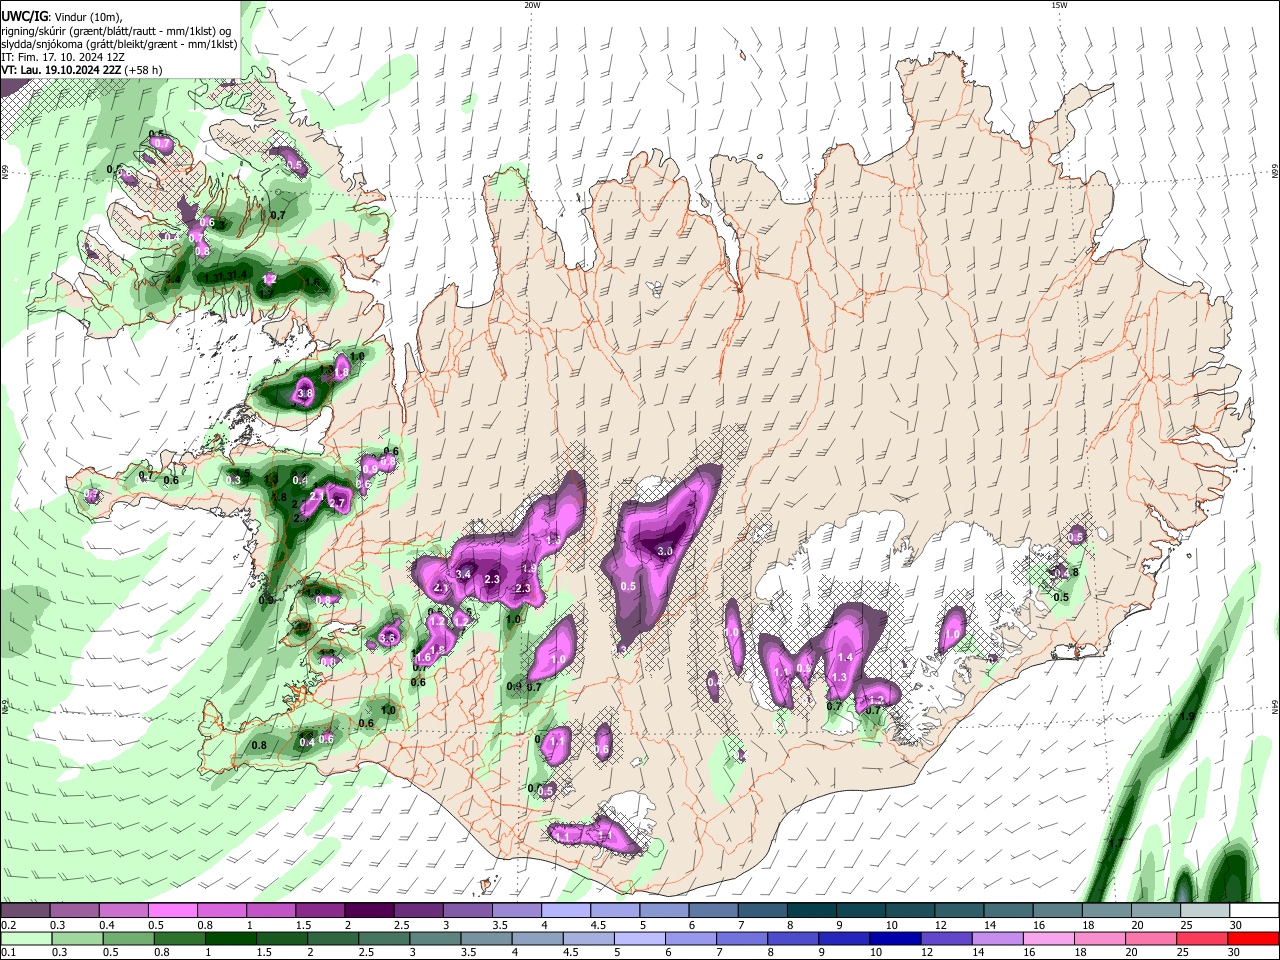Click top-row legend swatch between 8 and 9
Viewport: 1280px width, 960px height.
[812, 911]
